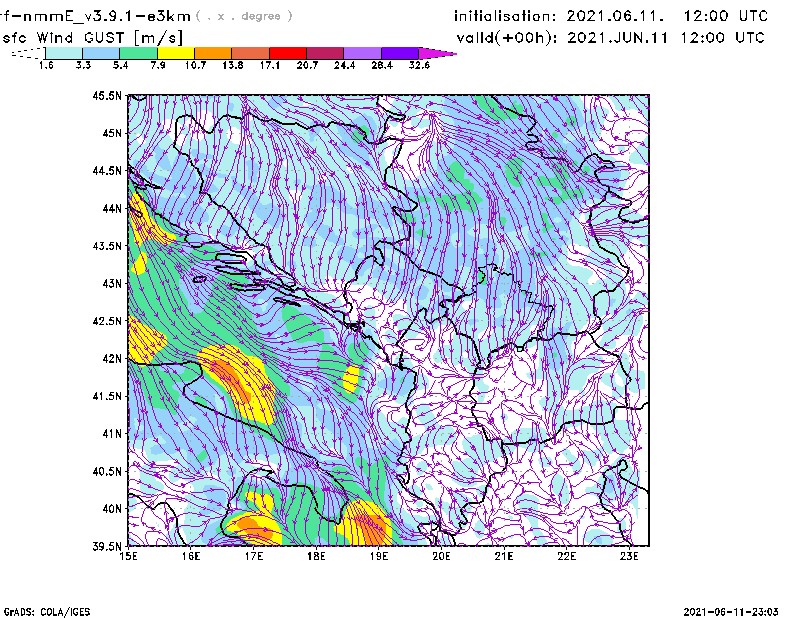This screenshot has height=618, width=800.
Task: Click the legend value 1.6
Action: tap(46, 65)
